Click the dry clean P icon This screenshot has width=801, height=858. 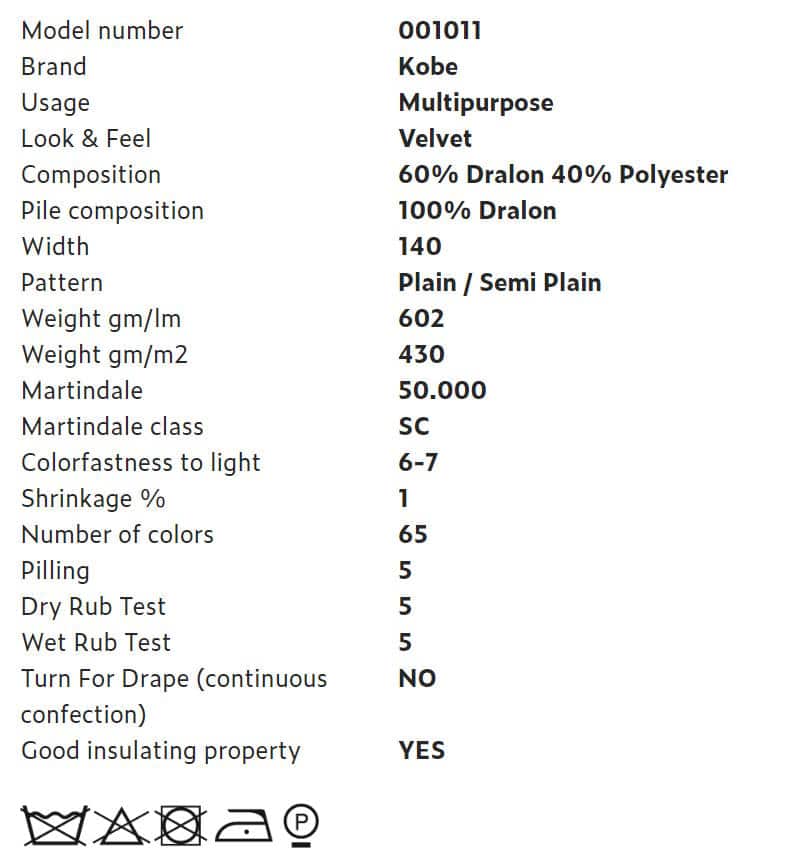301,825
